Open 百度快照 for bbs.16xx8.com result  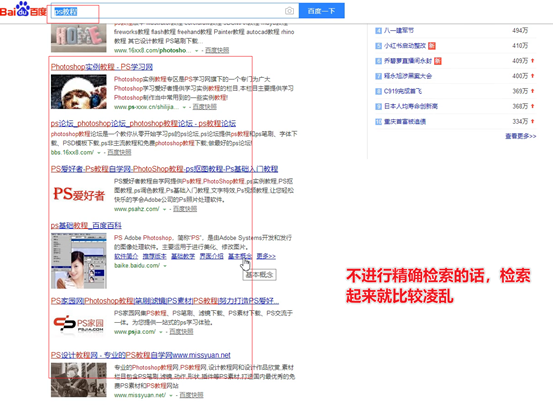point(119,152)
